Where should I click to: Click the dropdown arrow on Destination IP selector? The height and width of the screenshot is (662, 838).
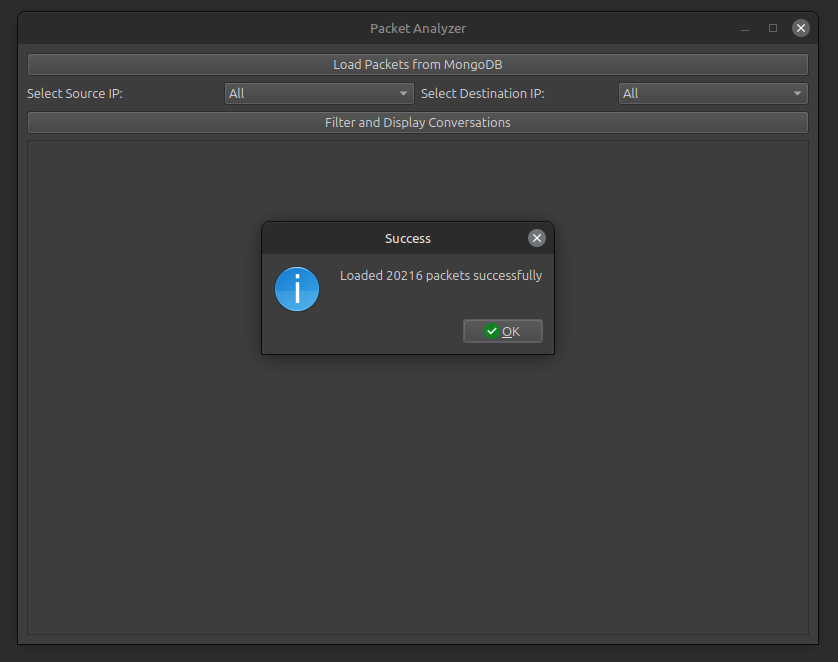798,93
